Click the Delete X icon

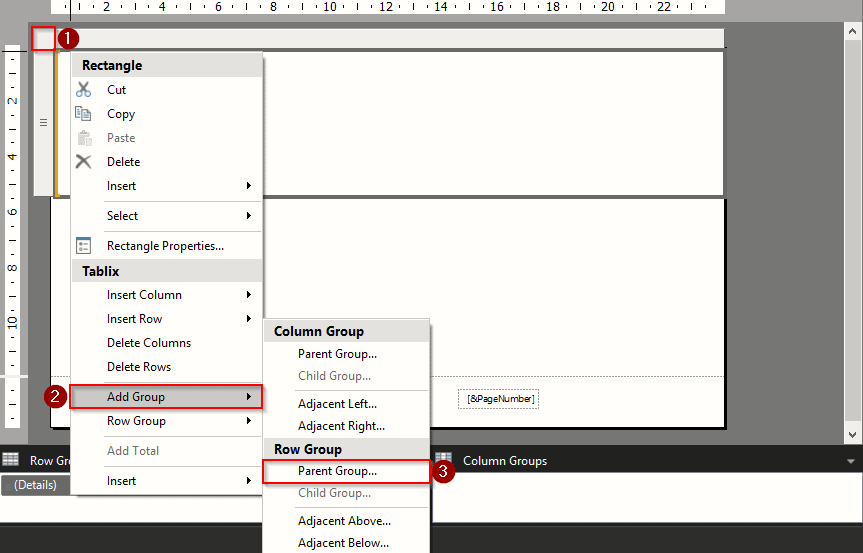click(83, 161)
